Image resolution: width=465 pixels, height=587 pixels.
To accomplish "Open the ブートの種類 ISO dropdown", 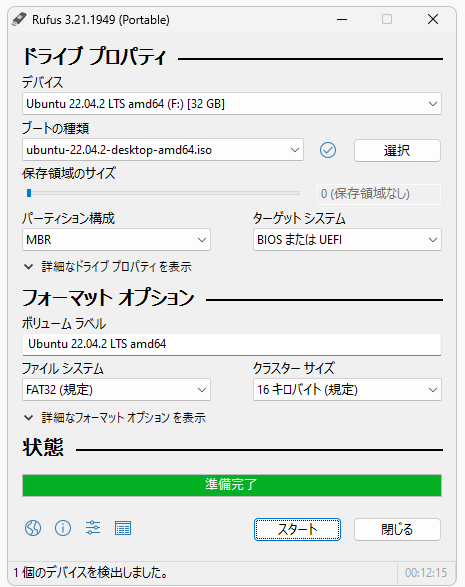I will [x=163, y=150].
